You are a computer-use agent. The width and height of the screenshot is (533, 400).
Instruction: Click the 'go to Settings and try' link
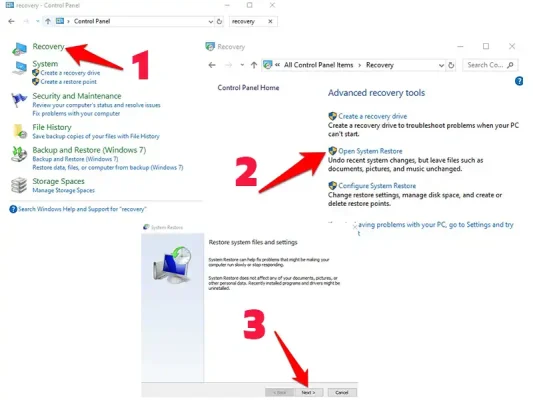[436, 225]
